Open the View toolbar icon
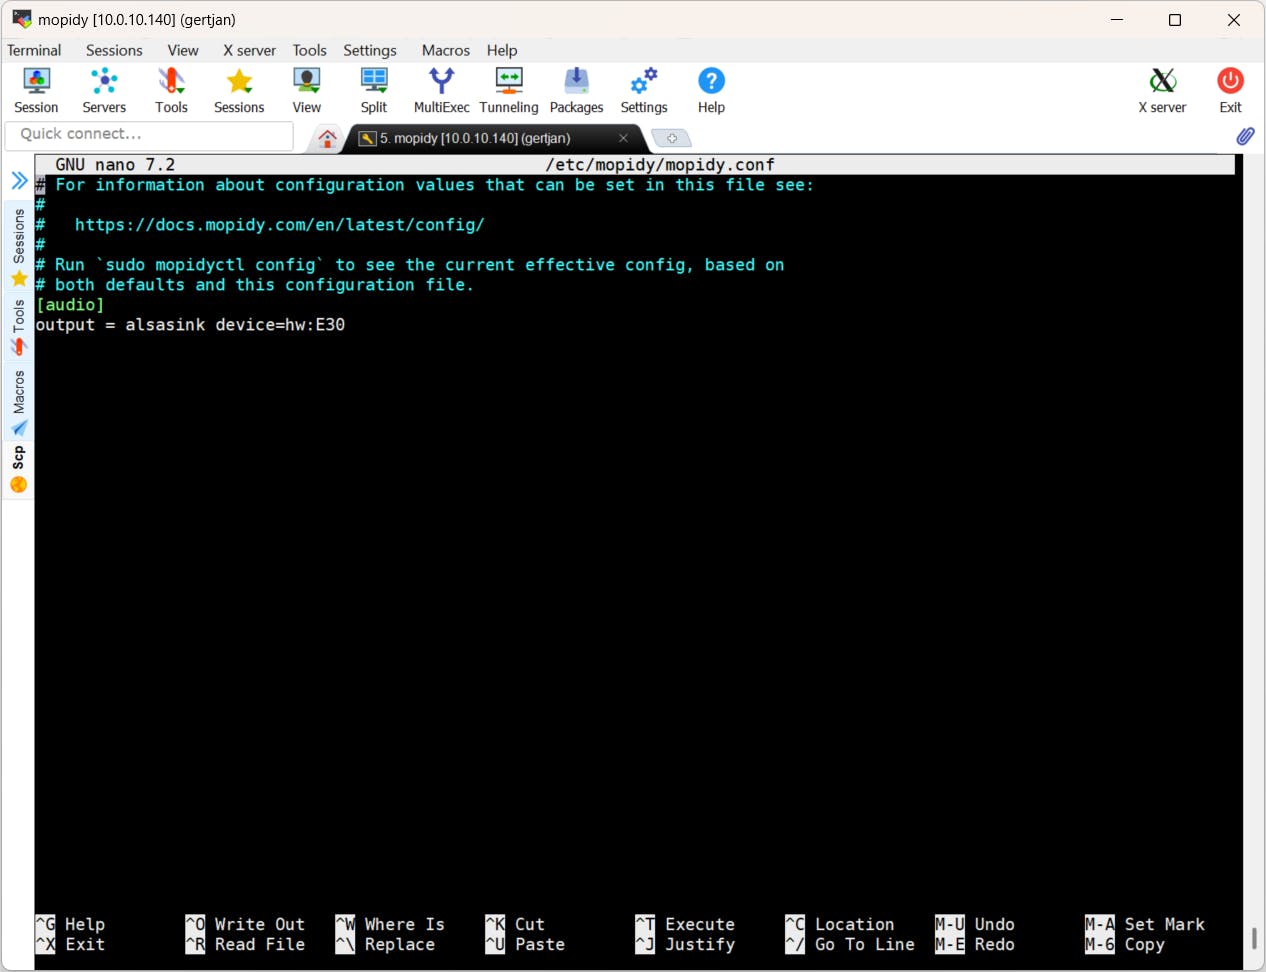The image size is (1266, 972). (x=306, y=90)
